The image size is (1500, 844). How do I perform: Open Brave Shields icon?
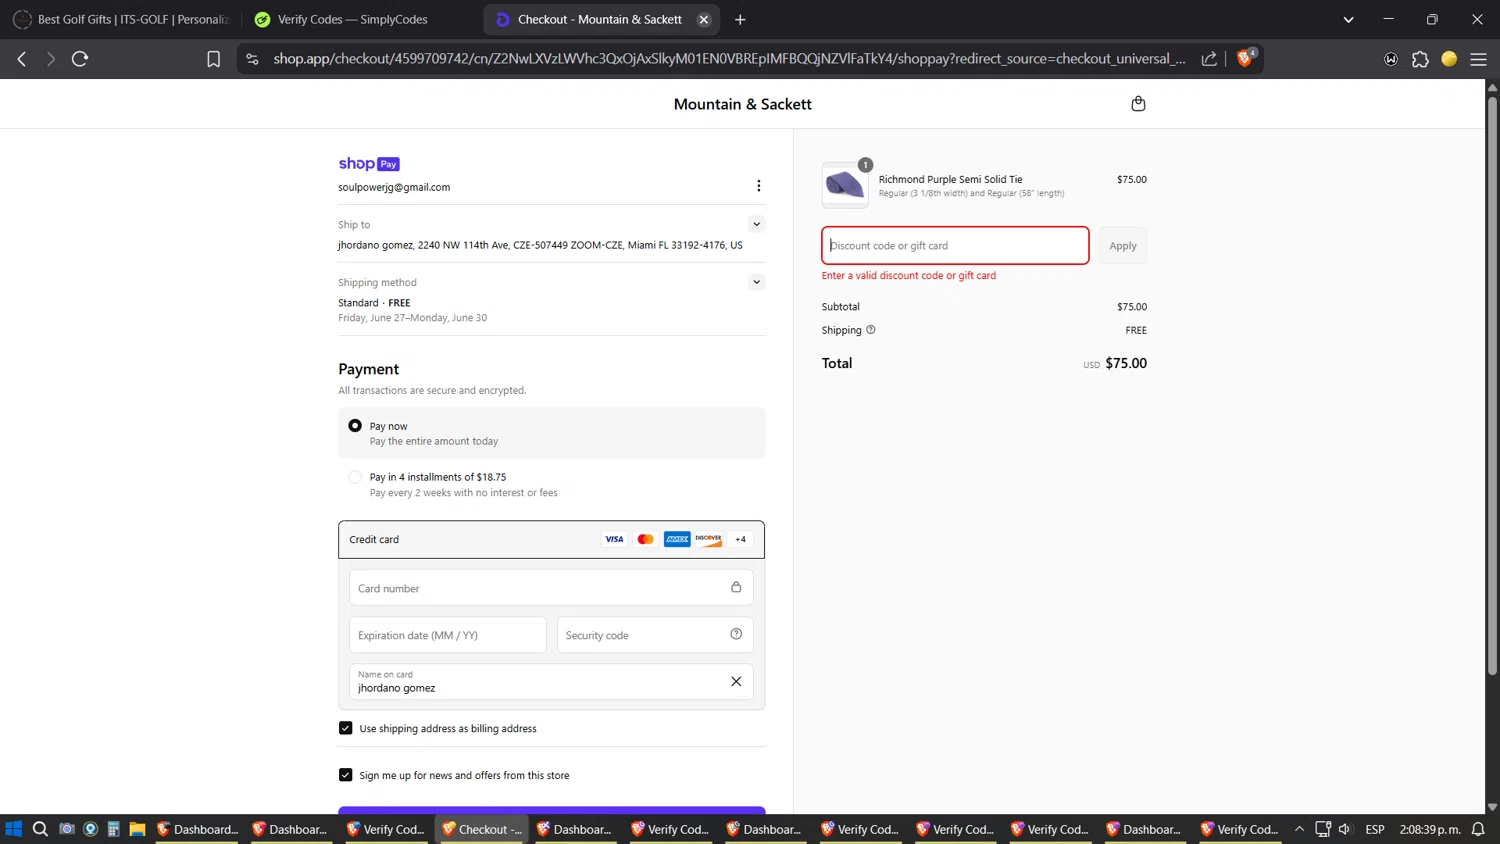1245,58
